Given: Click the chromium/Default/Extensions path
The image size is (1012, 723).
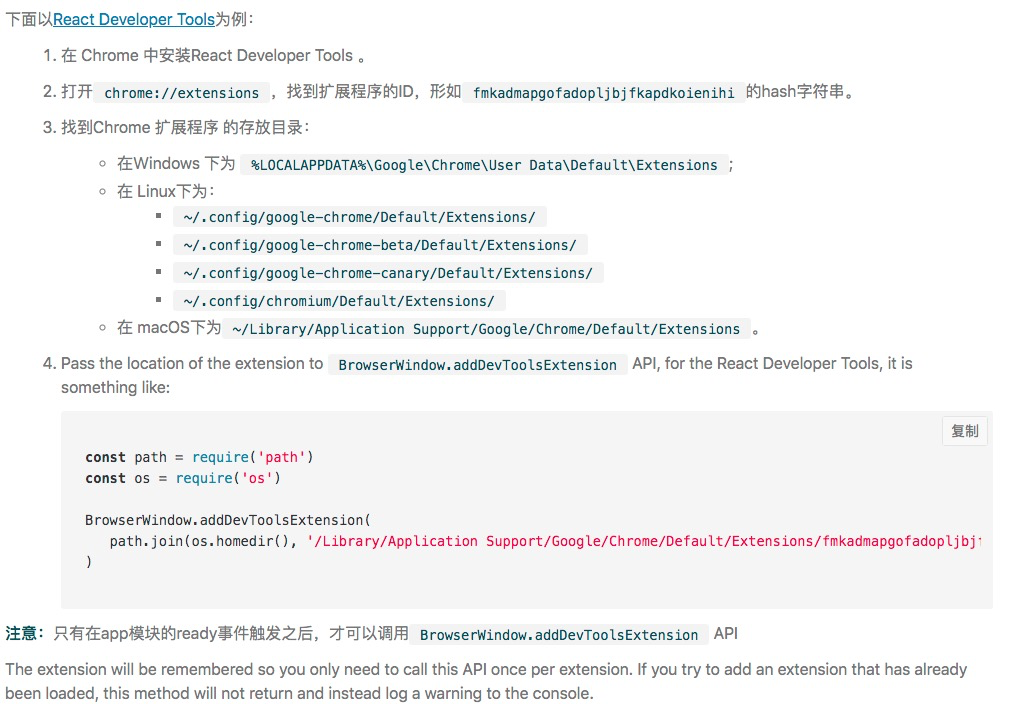Looking at the screenshot, I should coord(339,301).
